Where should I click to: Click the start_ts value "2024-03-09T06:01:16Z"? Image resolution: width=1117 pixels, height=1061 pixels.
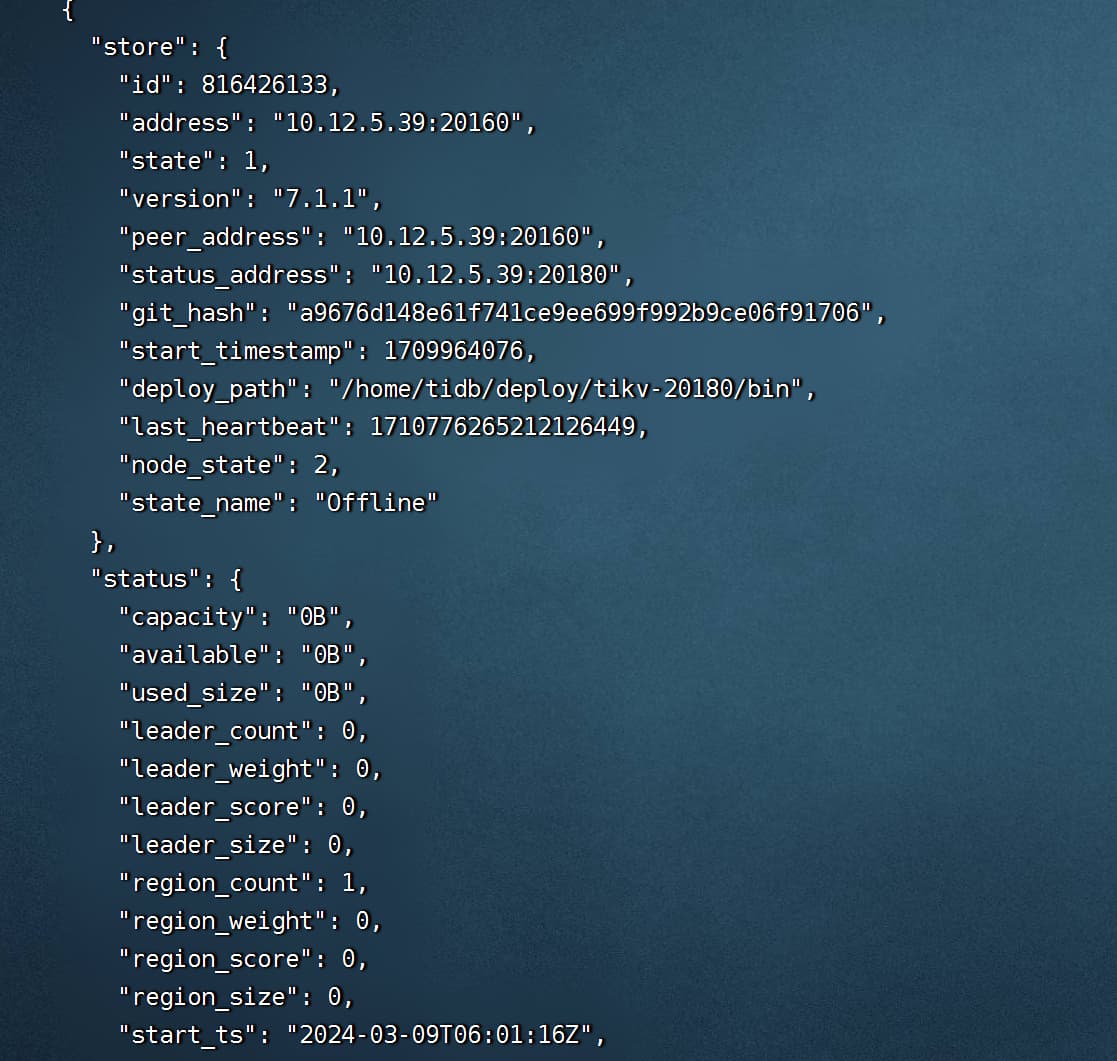click(x=440, y=1035)
